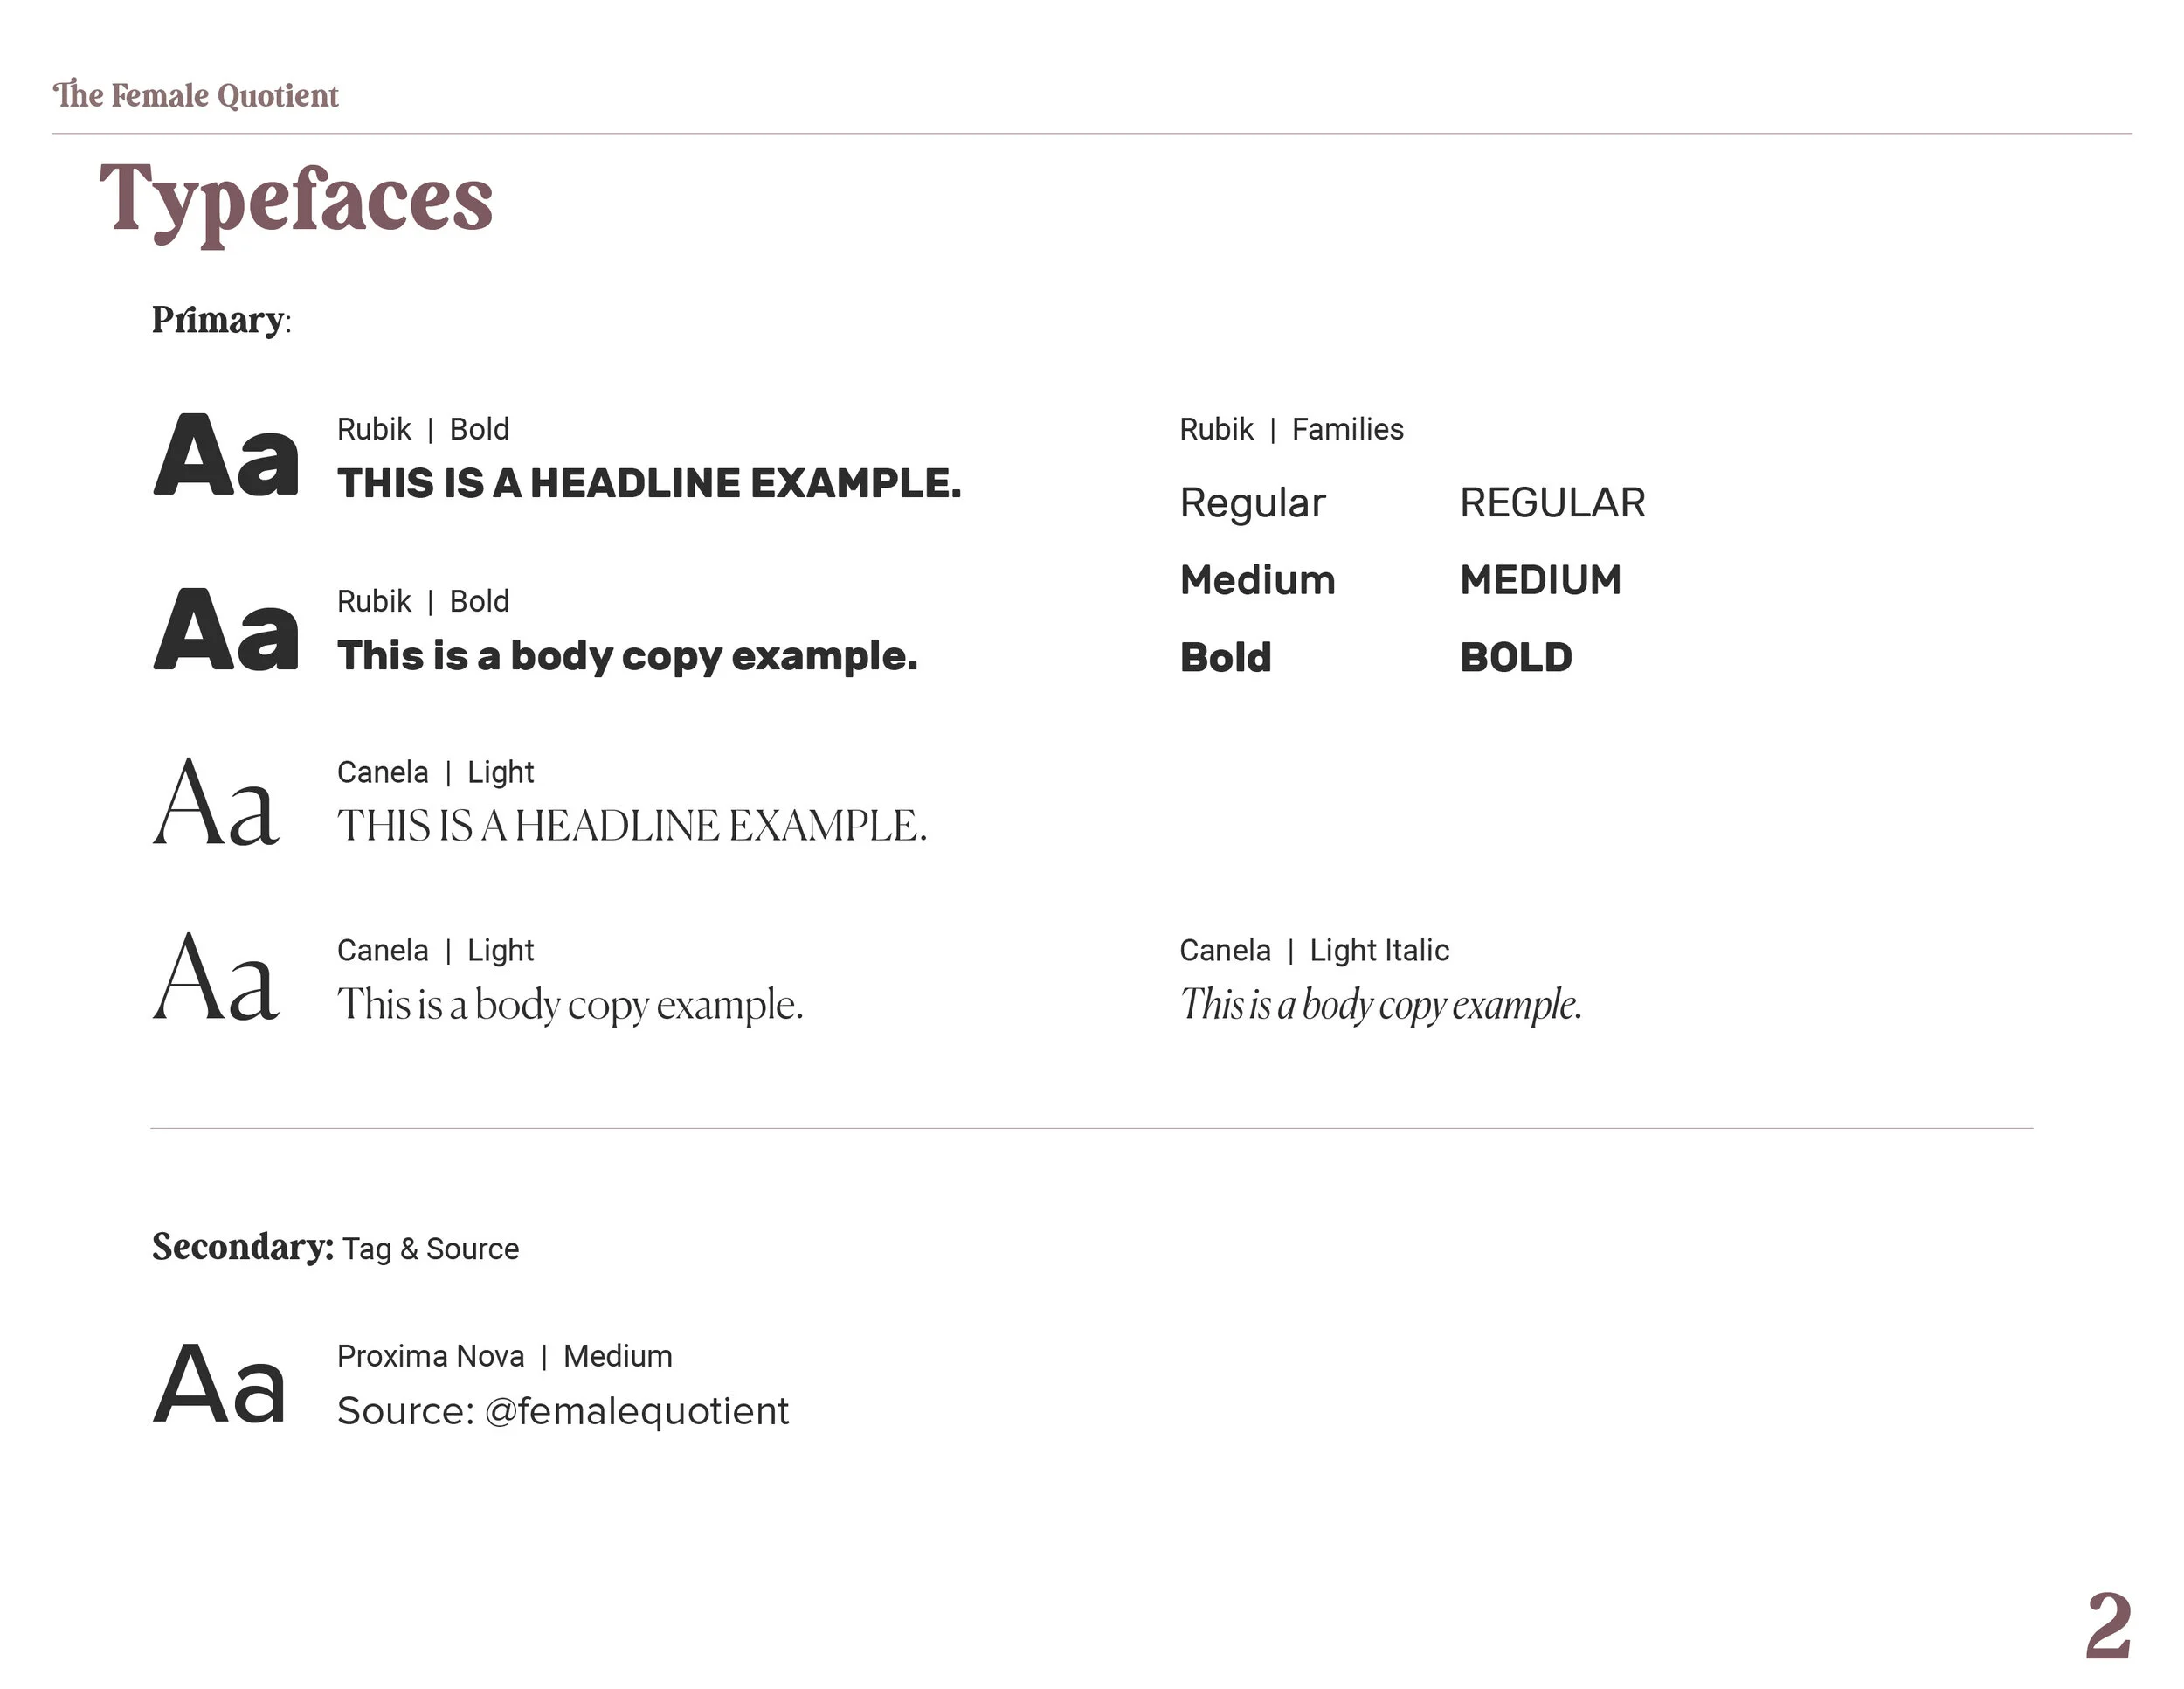Click the Rubik Bold headline Aa specimen
This screenshot has width=2184, height=1689.
coord(226,456)
